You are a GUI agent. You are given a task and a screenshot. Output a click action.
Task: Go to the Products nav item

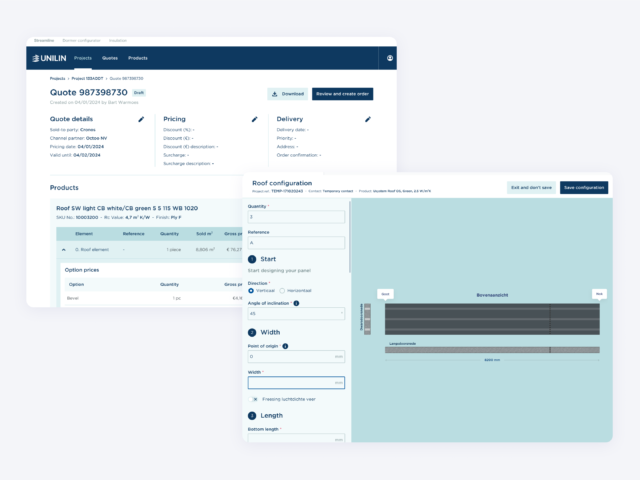pyautogui.click(x=138, y=58)
